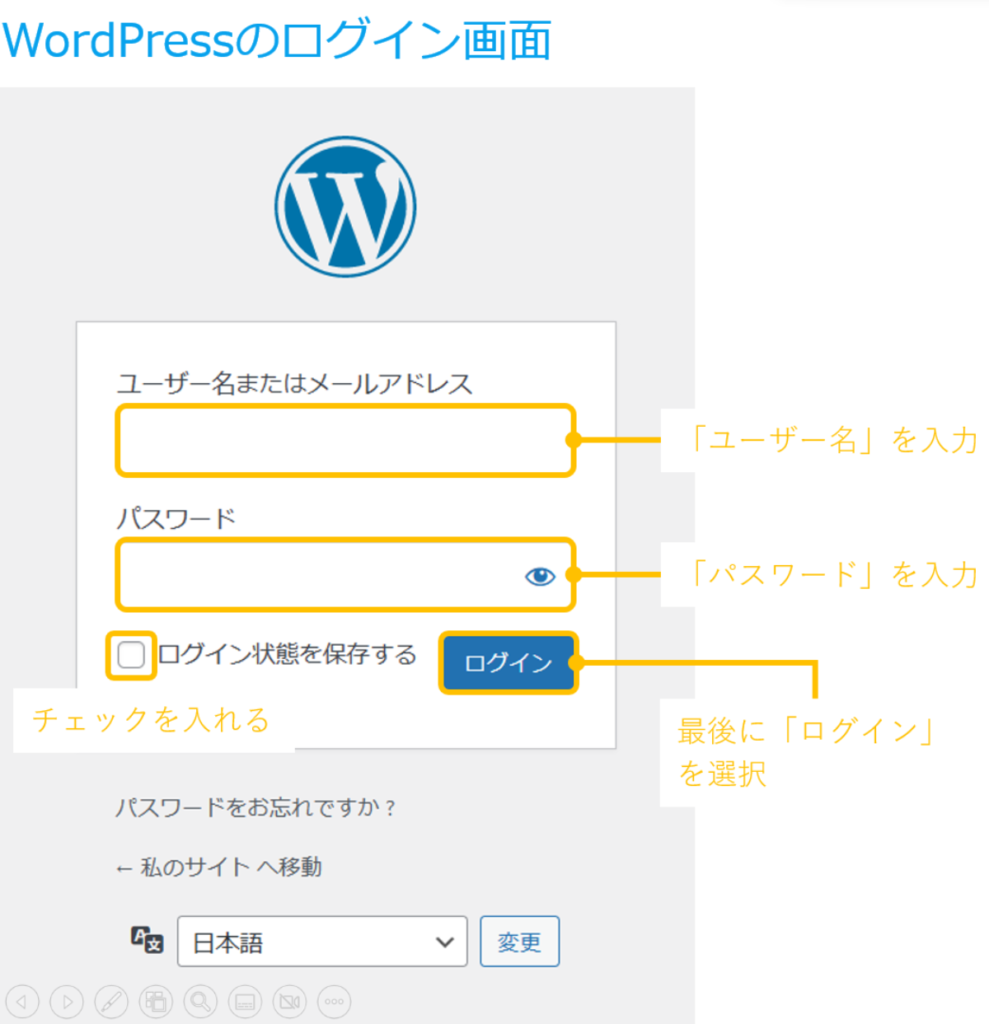Screen dimensions: 989x1024
Task: Open more slideshow options
Action: click(x=334, y=1001)
